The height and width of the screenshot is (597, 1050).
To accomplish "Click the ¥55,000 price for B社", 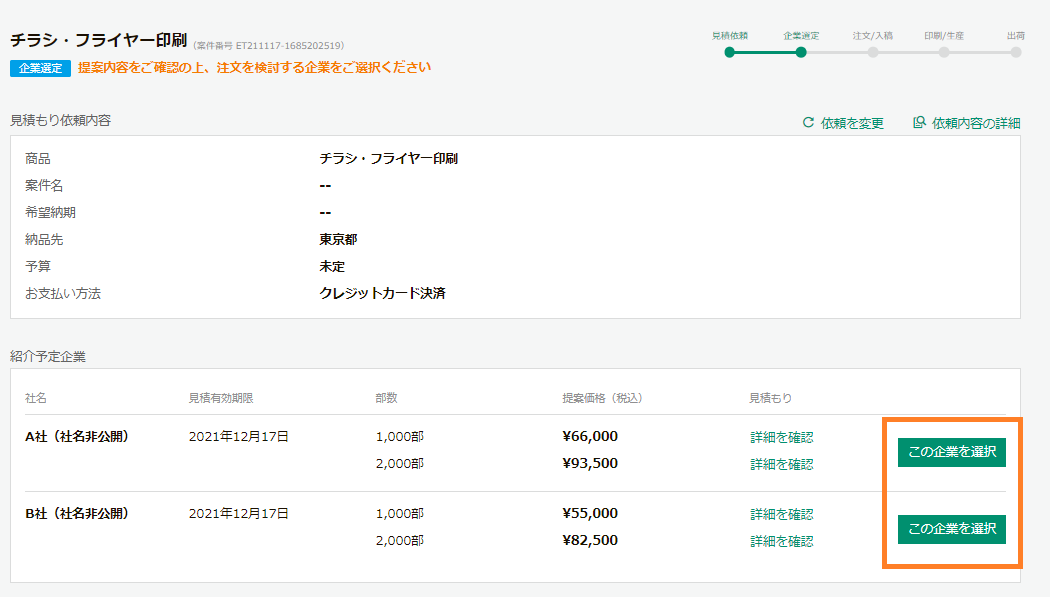I will pyautogui.click(x=590, y=514).
